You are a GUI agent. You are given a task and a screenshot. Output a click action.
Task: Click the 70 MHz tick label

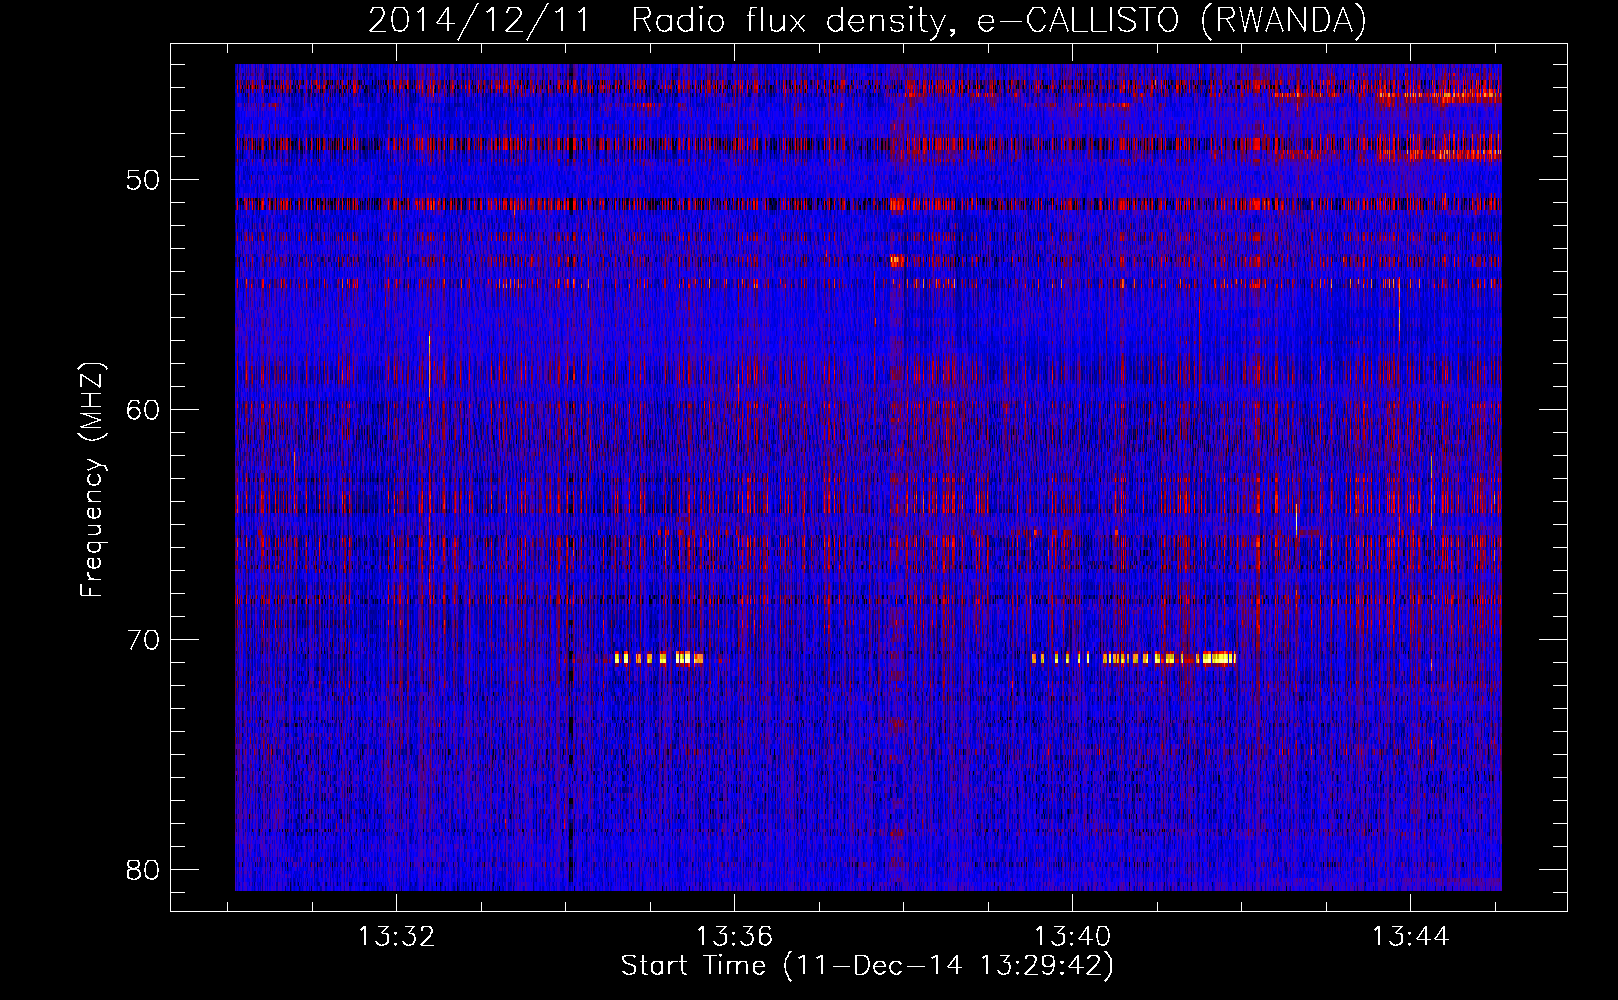pos(143,640)
